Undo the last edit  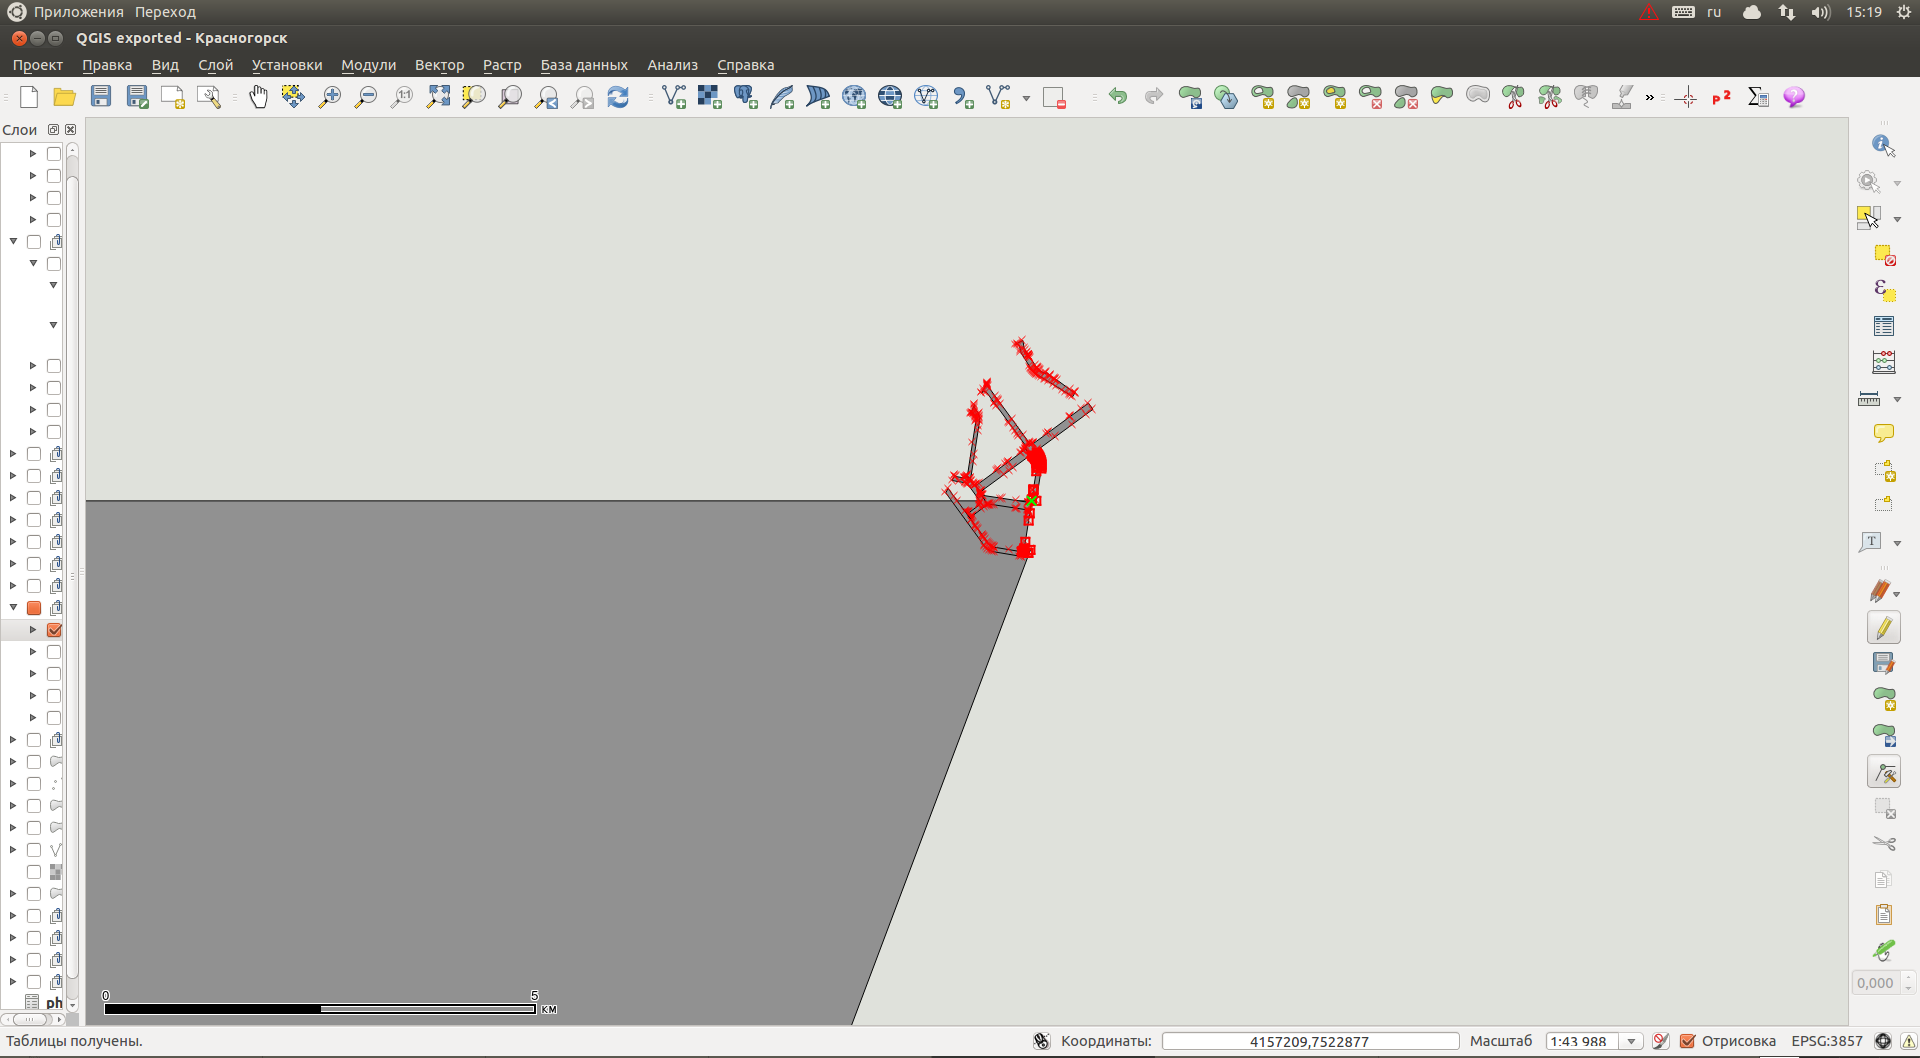tap(1118, 96)
